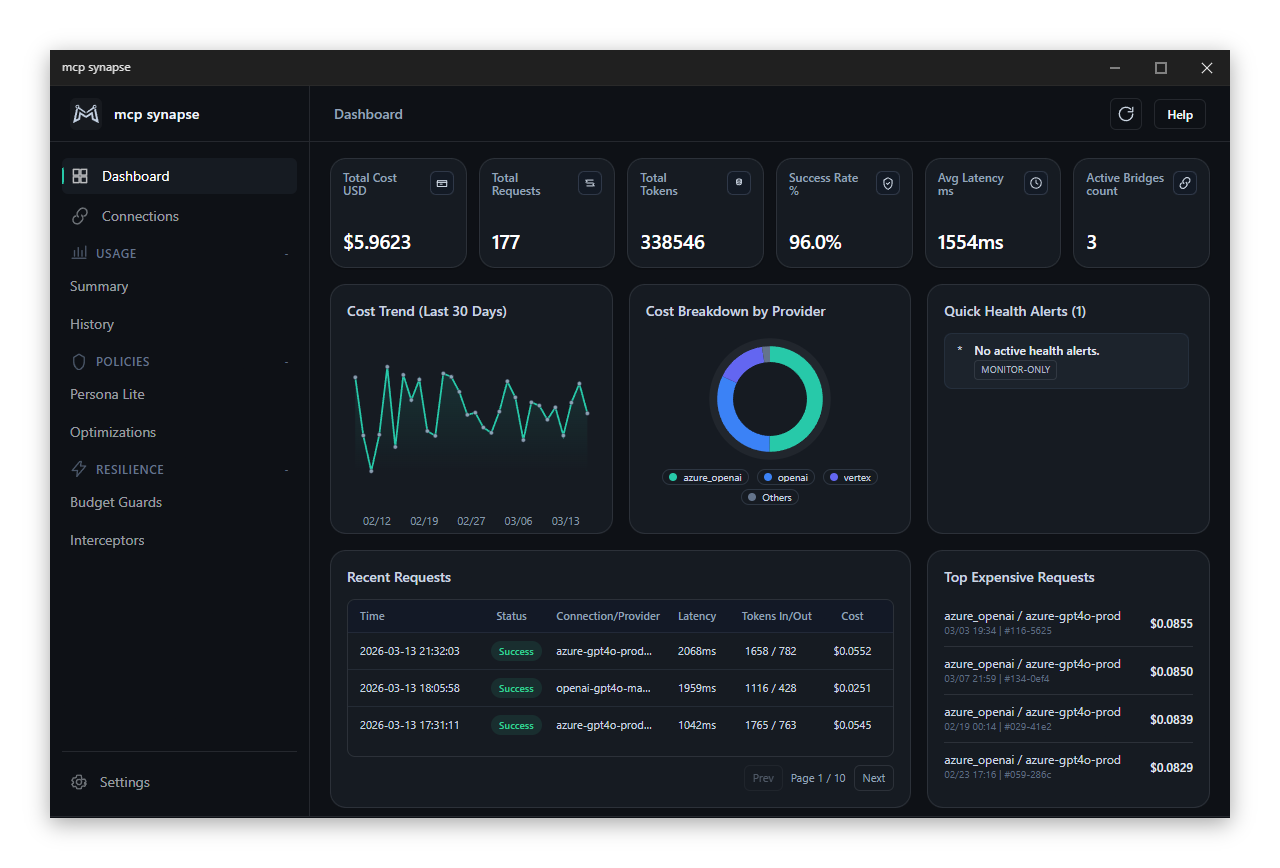Open the Help dialog

point(1179,113)
